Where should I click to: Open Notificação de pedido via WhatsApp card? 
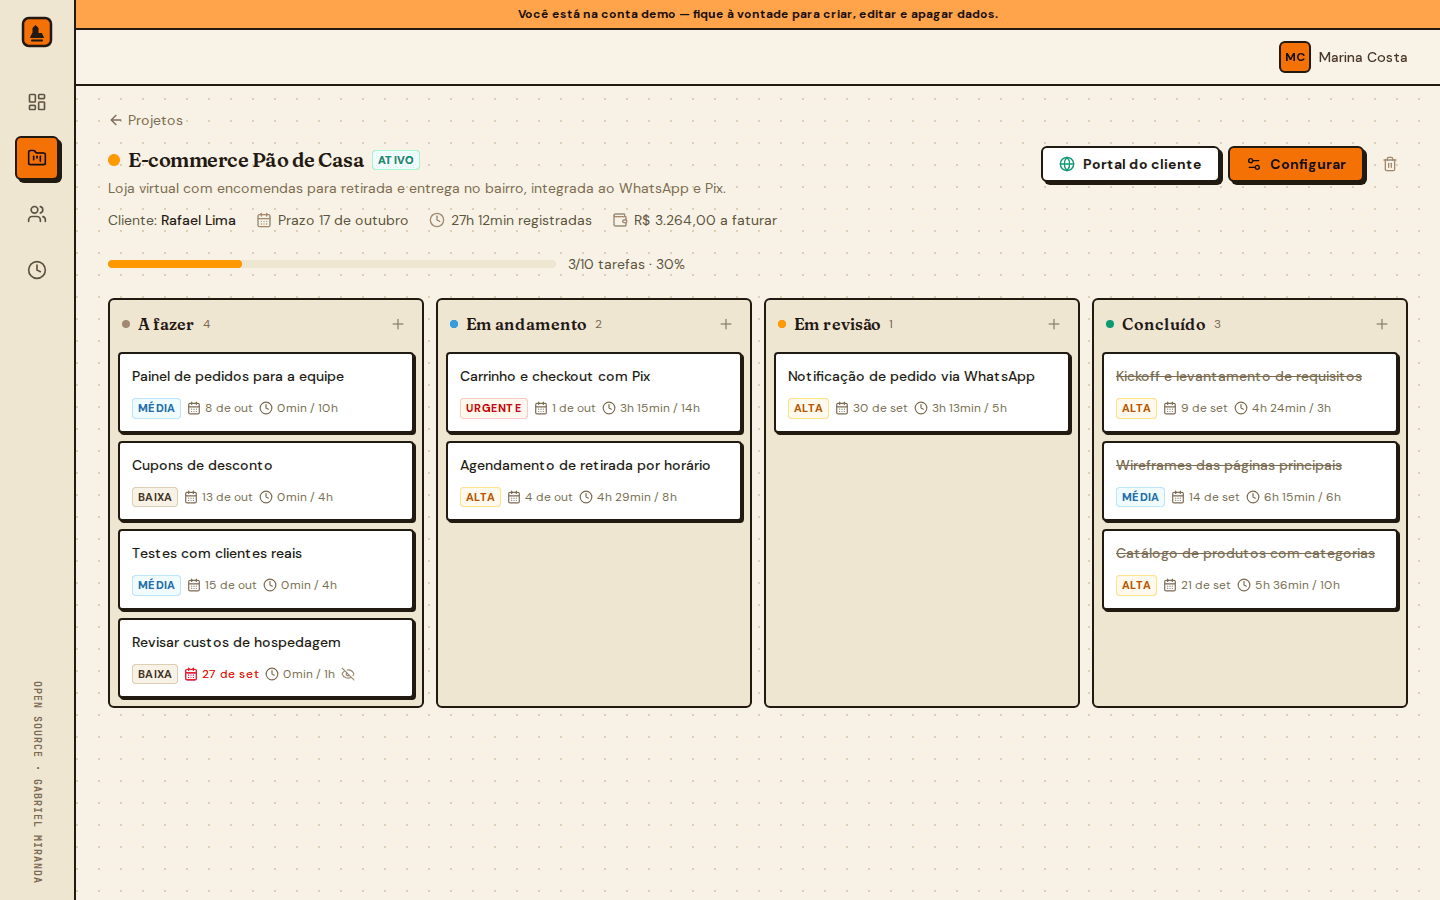click(x=922, y=392)
